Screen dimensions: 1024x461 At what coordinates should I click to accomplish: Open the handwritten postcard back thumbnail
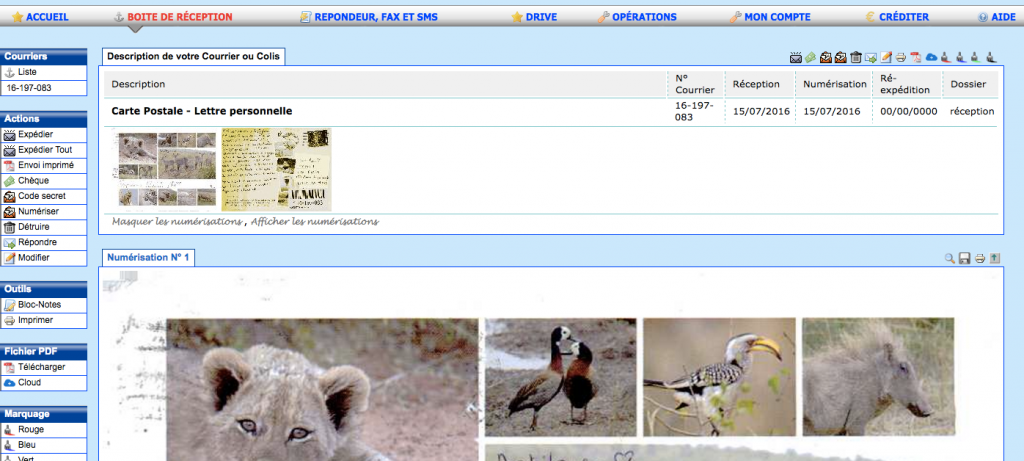point(276,168)
